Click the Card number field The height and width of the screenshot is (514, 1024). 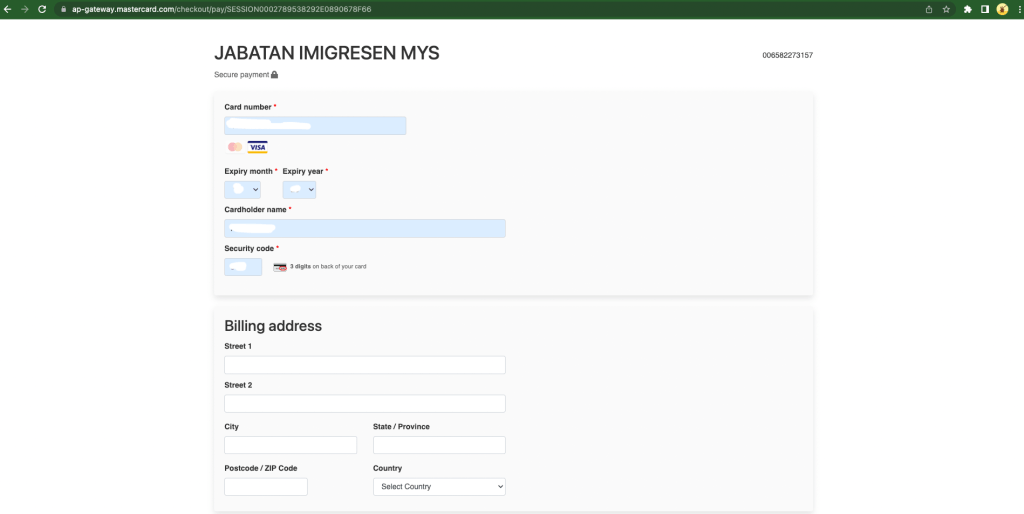[315, 125]
